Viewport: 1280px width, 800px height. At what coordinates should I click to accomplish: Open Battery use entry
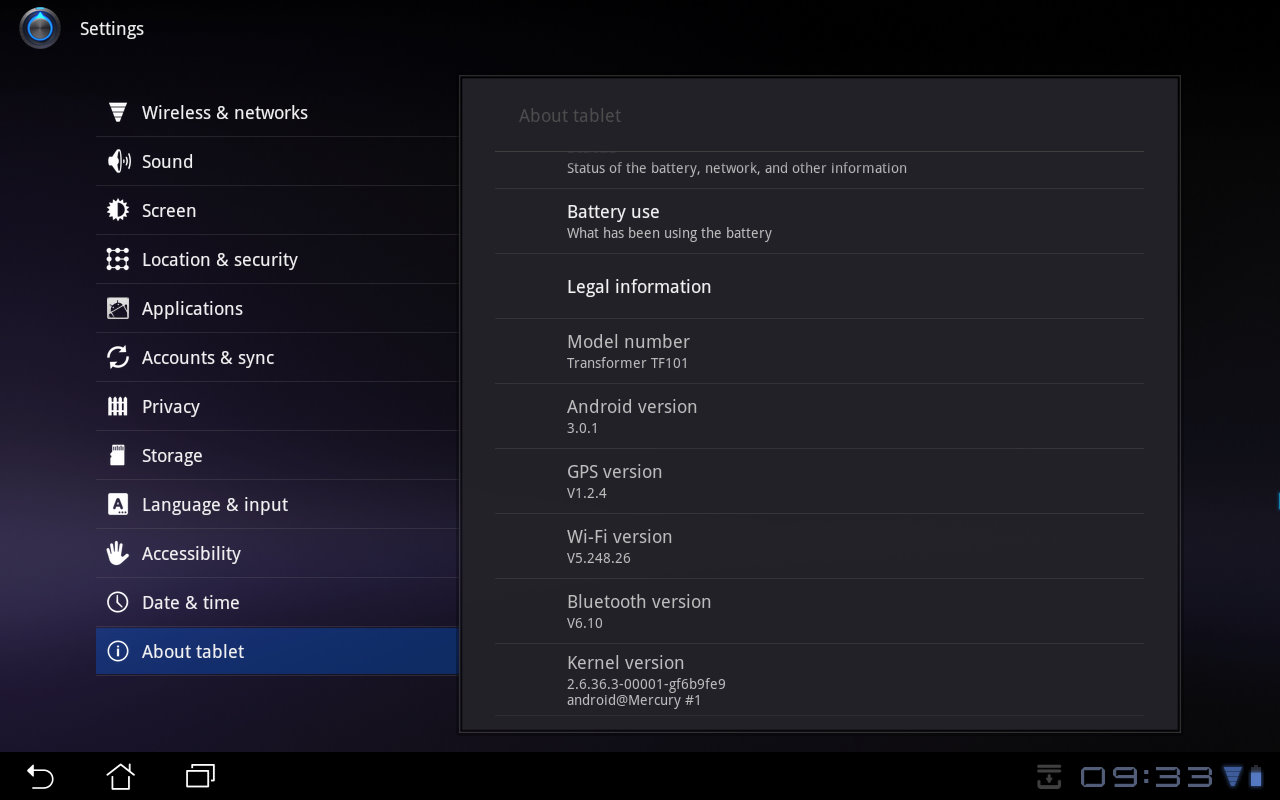point(819,221)
